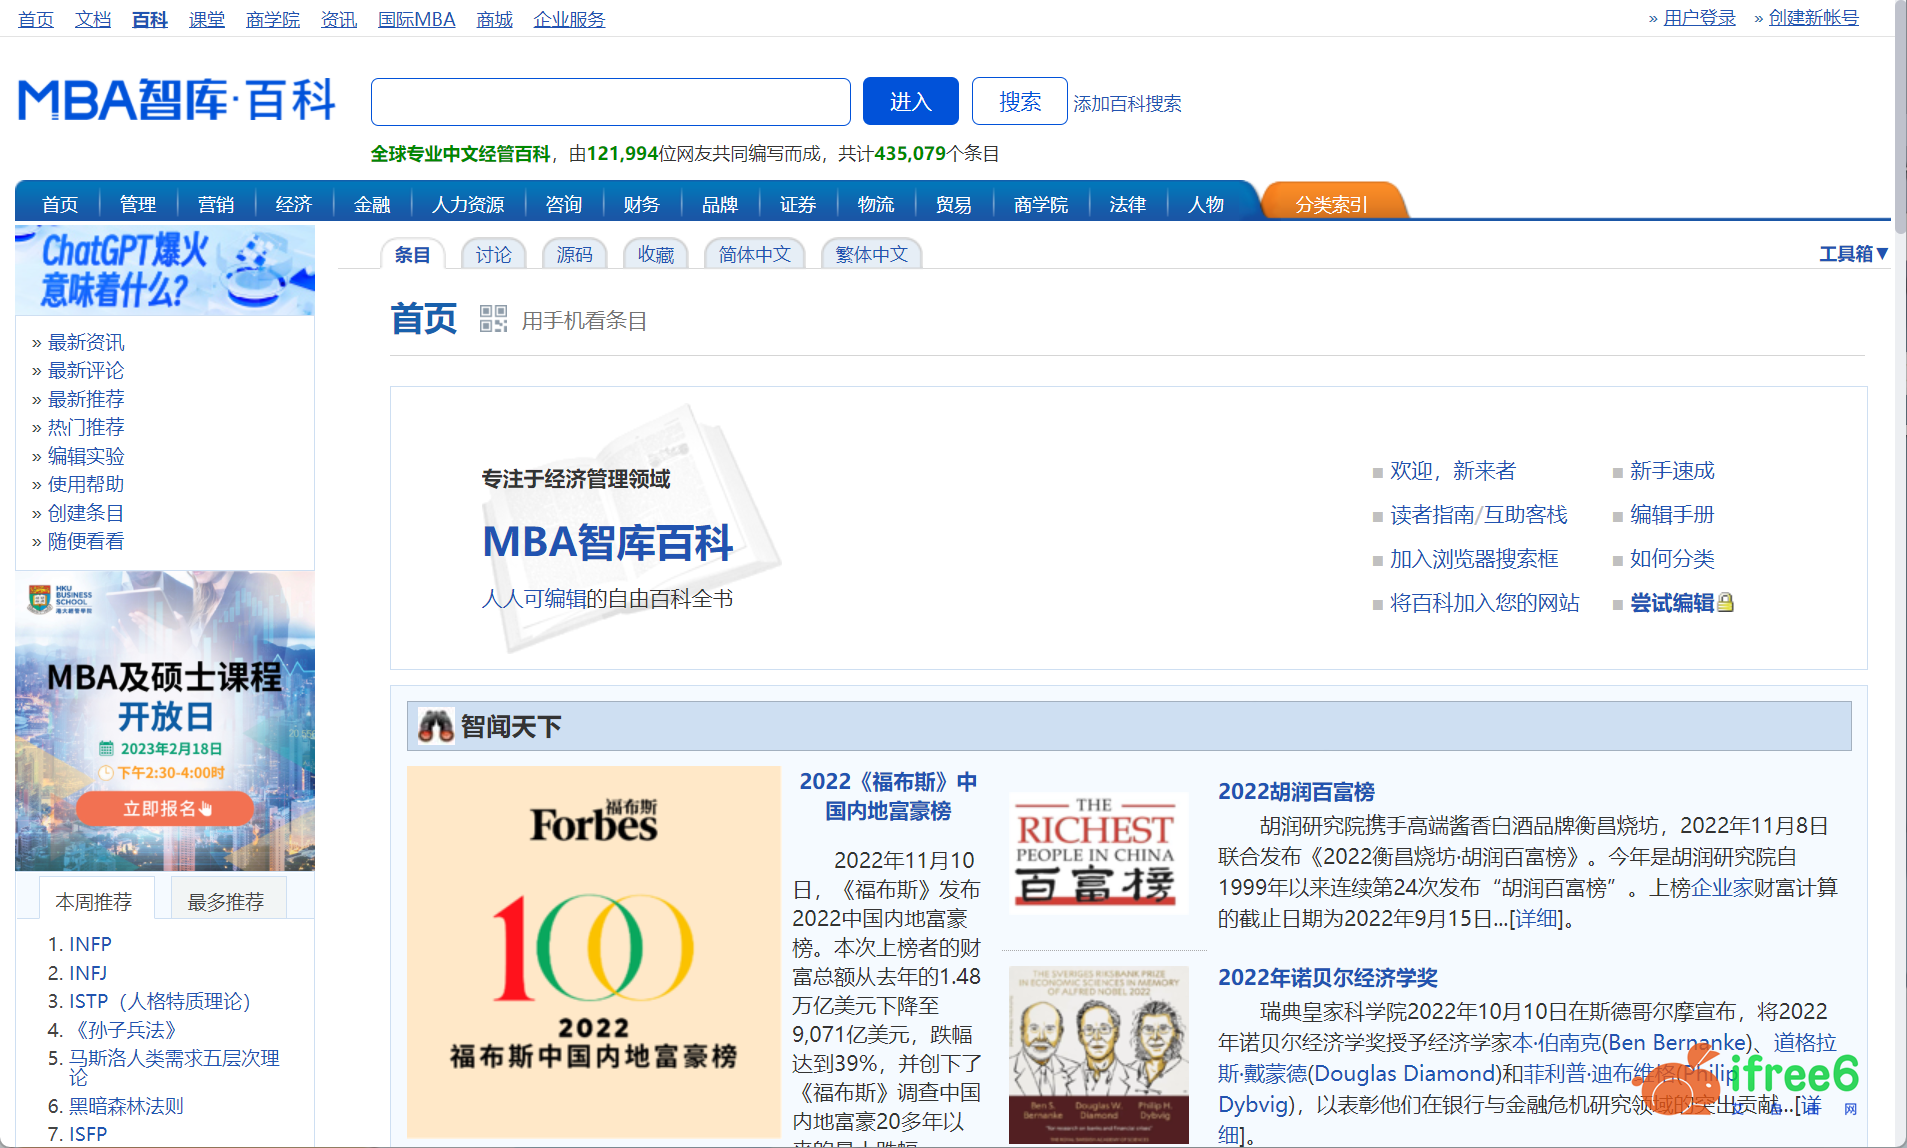Viewport: 1907px width, 1148px height.
Task: Click the QR code icon beside 首页
Action: pos(493,319)
